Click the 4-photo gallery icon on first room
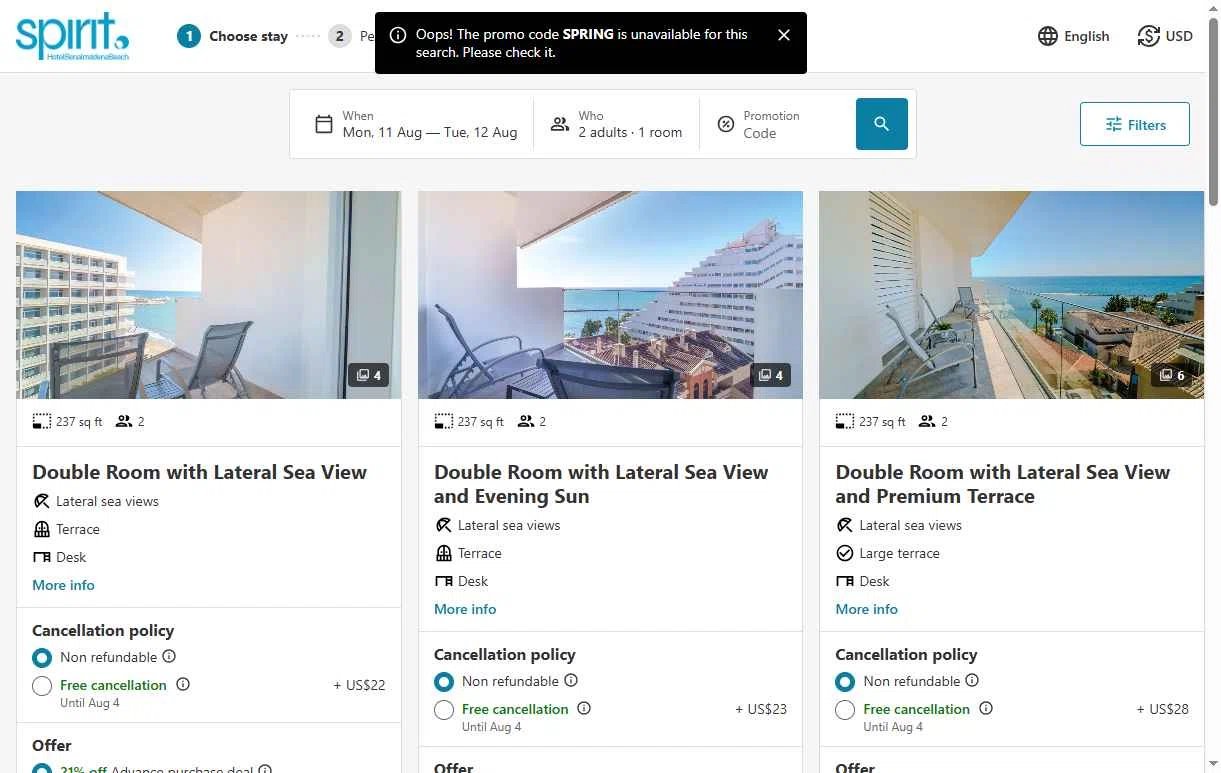This screenshot has width=1221, height=773. (x=369, y=375)
